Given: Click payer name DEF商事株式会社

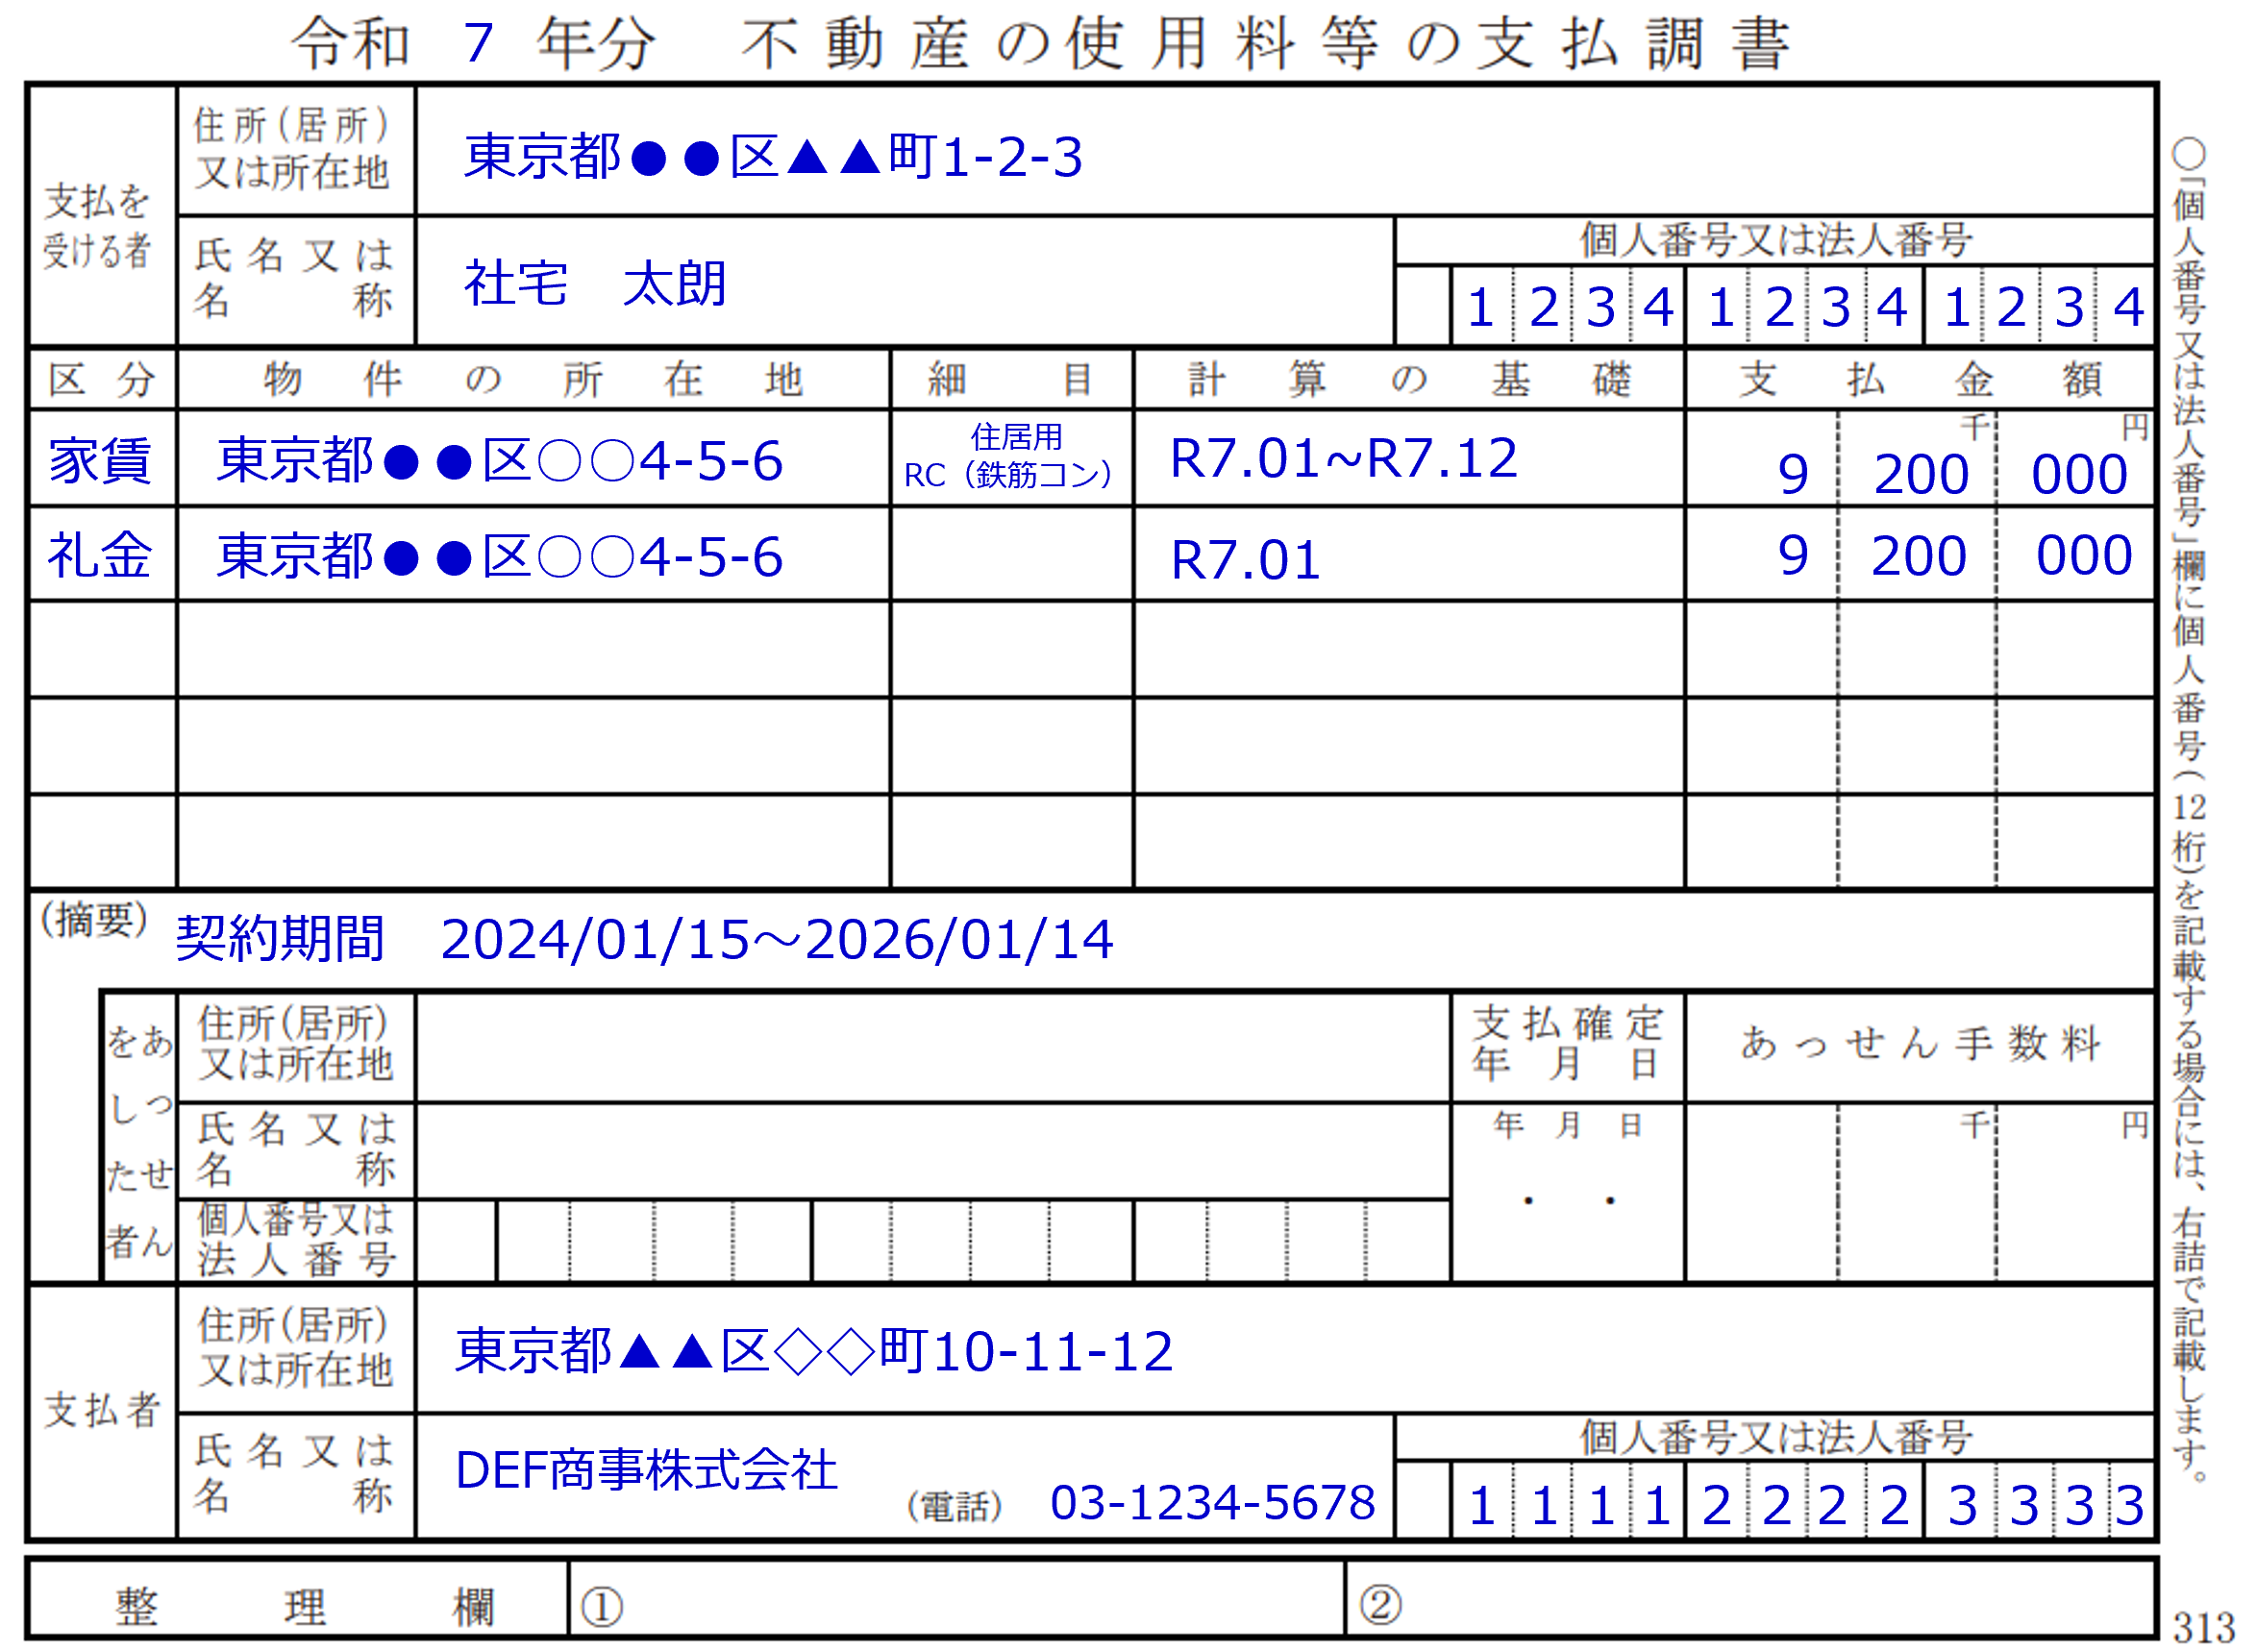Looking at the screenshot, I should coord(646,1471).
